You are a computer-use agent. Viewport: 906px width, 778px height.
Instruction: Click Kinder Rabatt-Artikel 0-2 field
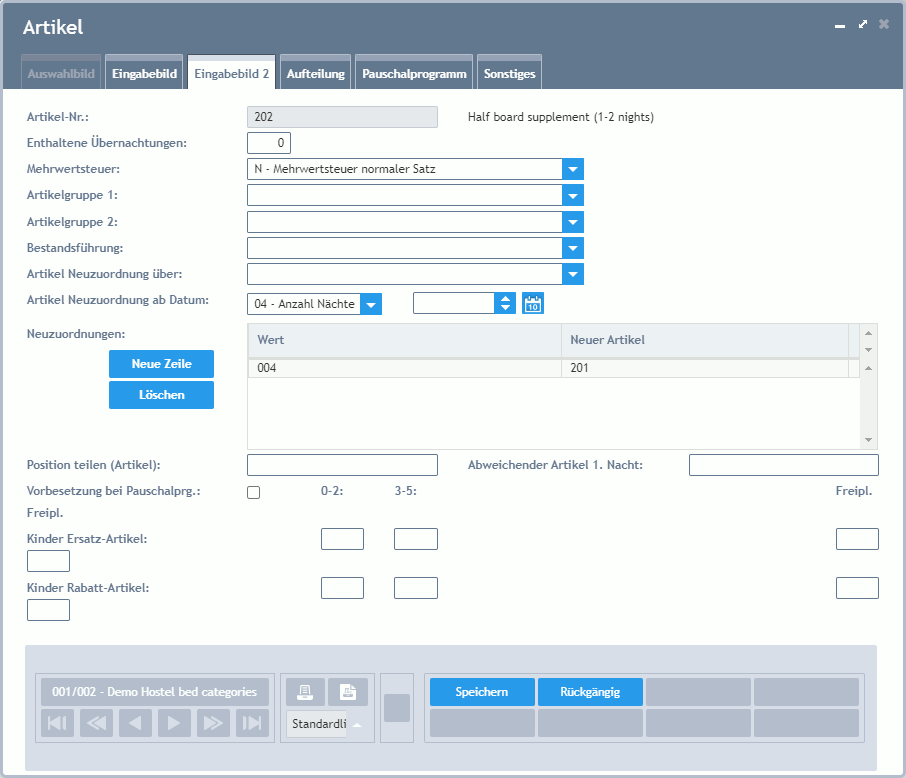click(x=343, y=588)
